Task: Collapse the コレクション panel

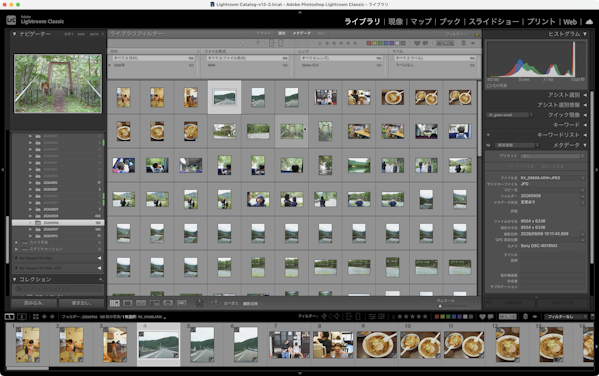Action: pyautogui.click(x=15, y=279)
